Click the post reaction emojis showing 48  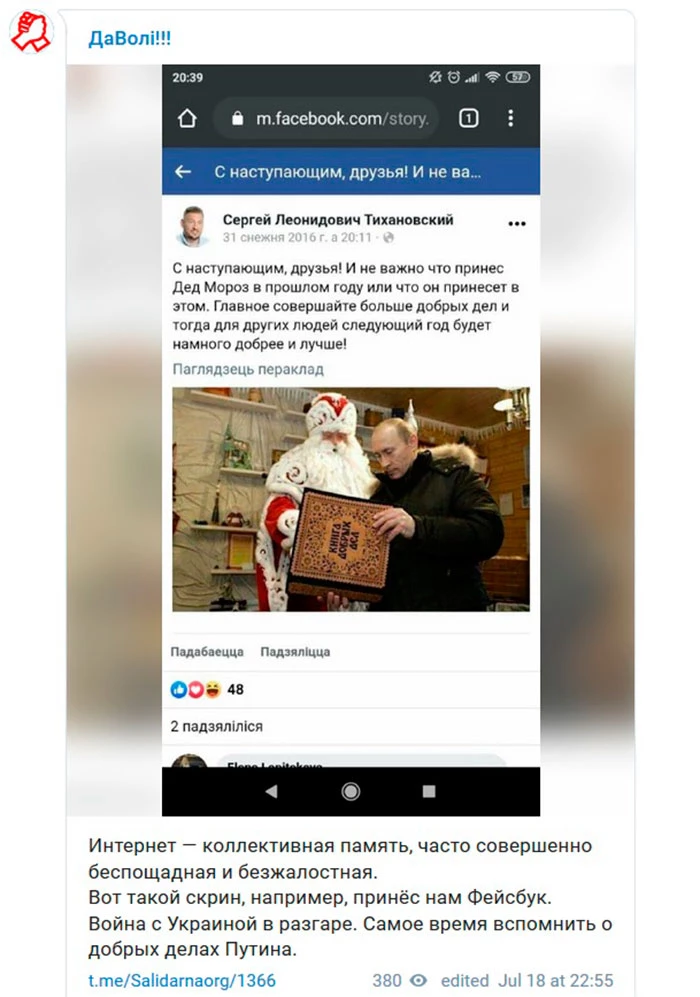coord(207,689)
